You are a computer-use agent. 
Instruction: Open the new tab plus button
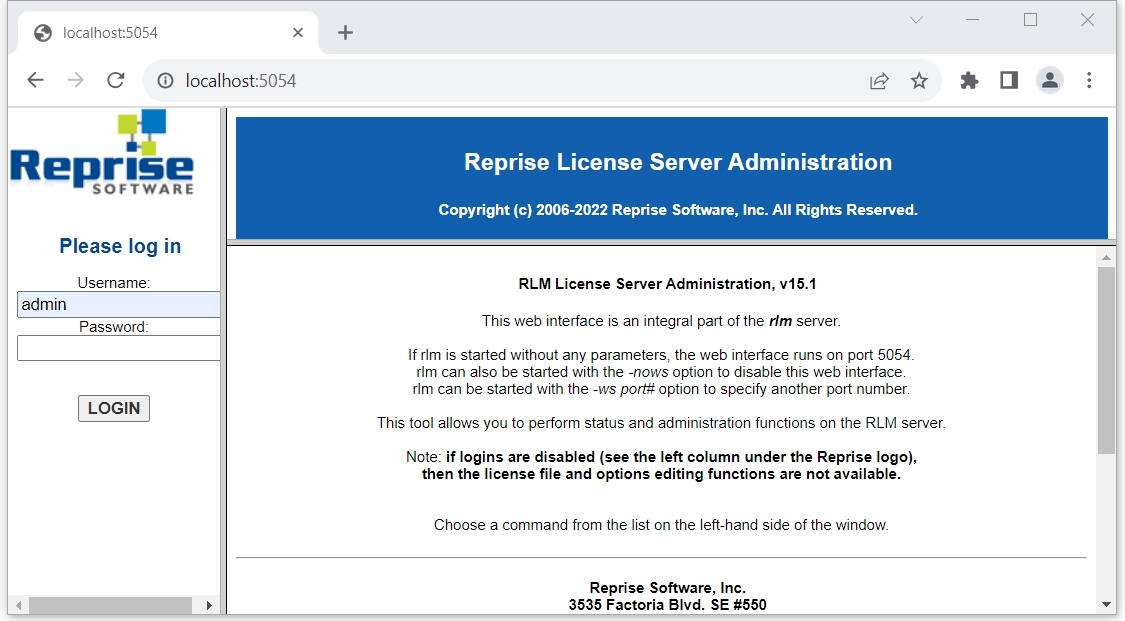click(x=345, y=33)
